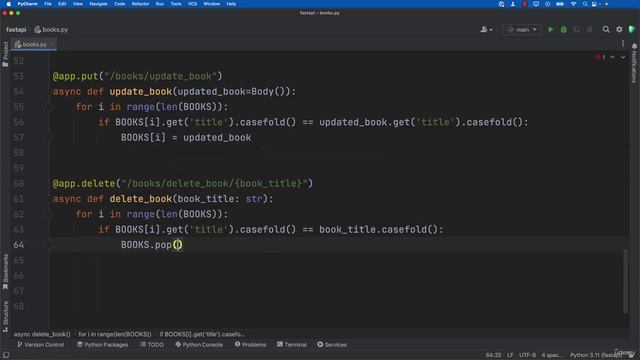Click the @app.put decorator
This screenshot has height=360, width=640.
tap(75, 76)
